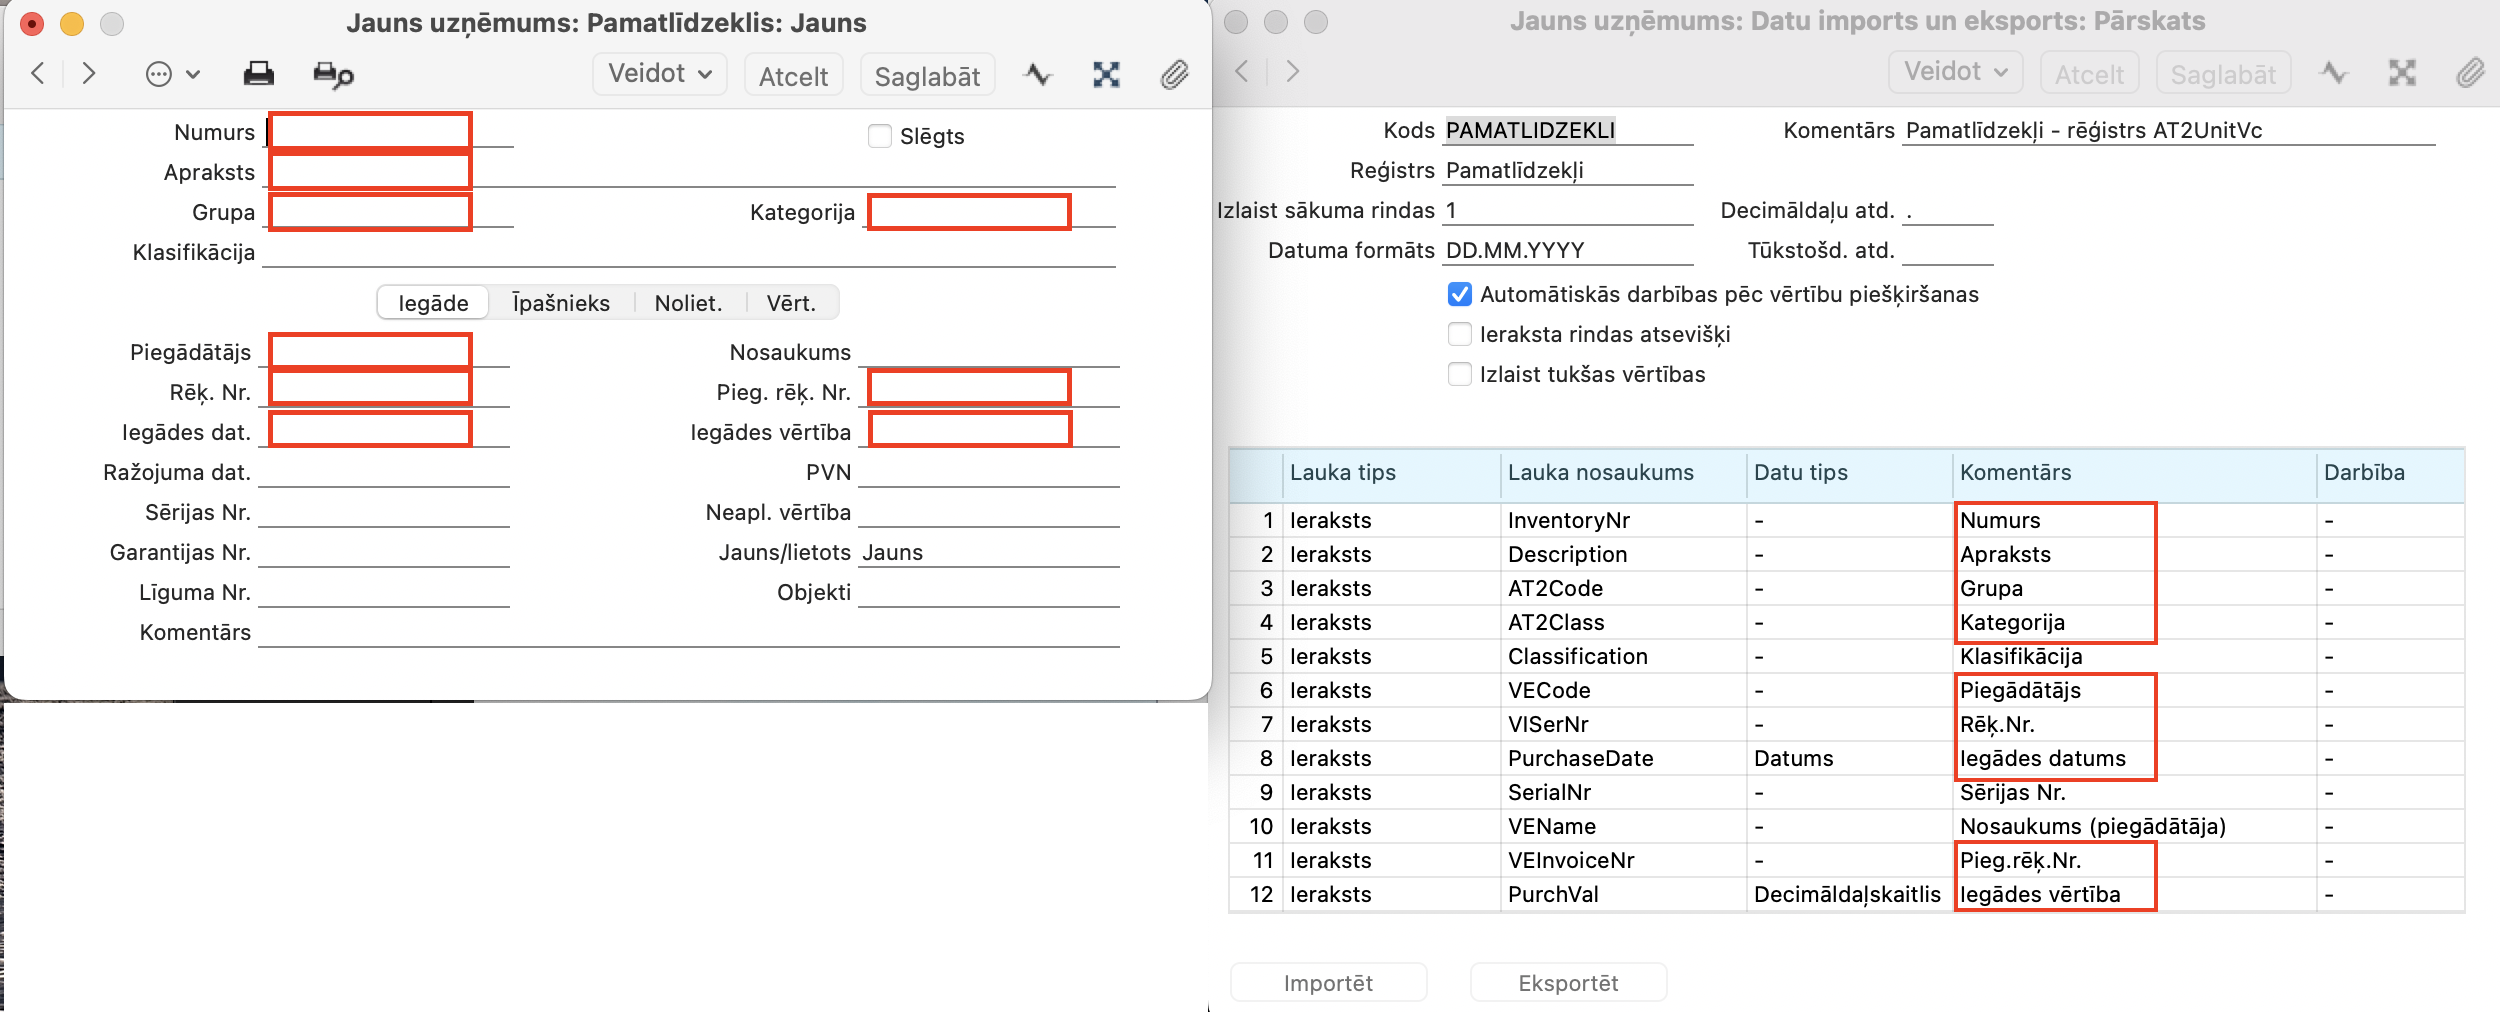Switch to the Īpašnieks tab

(560, 303)
